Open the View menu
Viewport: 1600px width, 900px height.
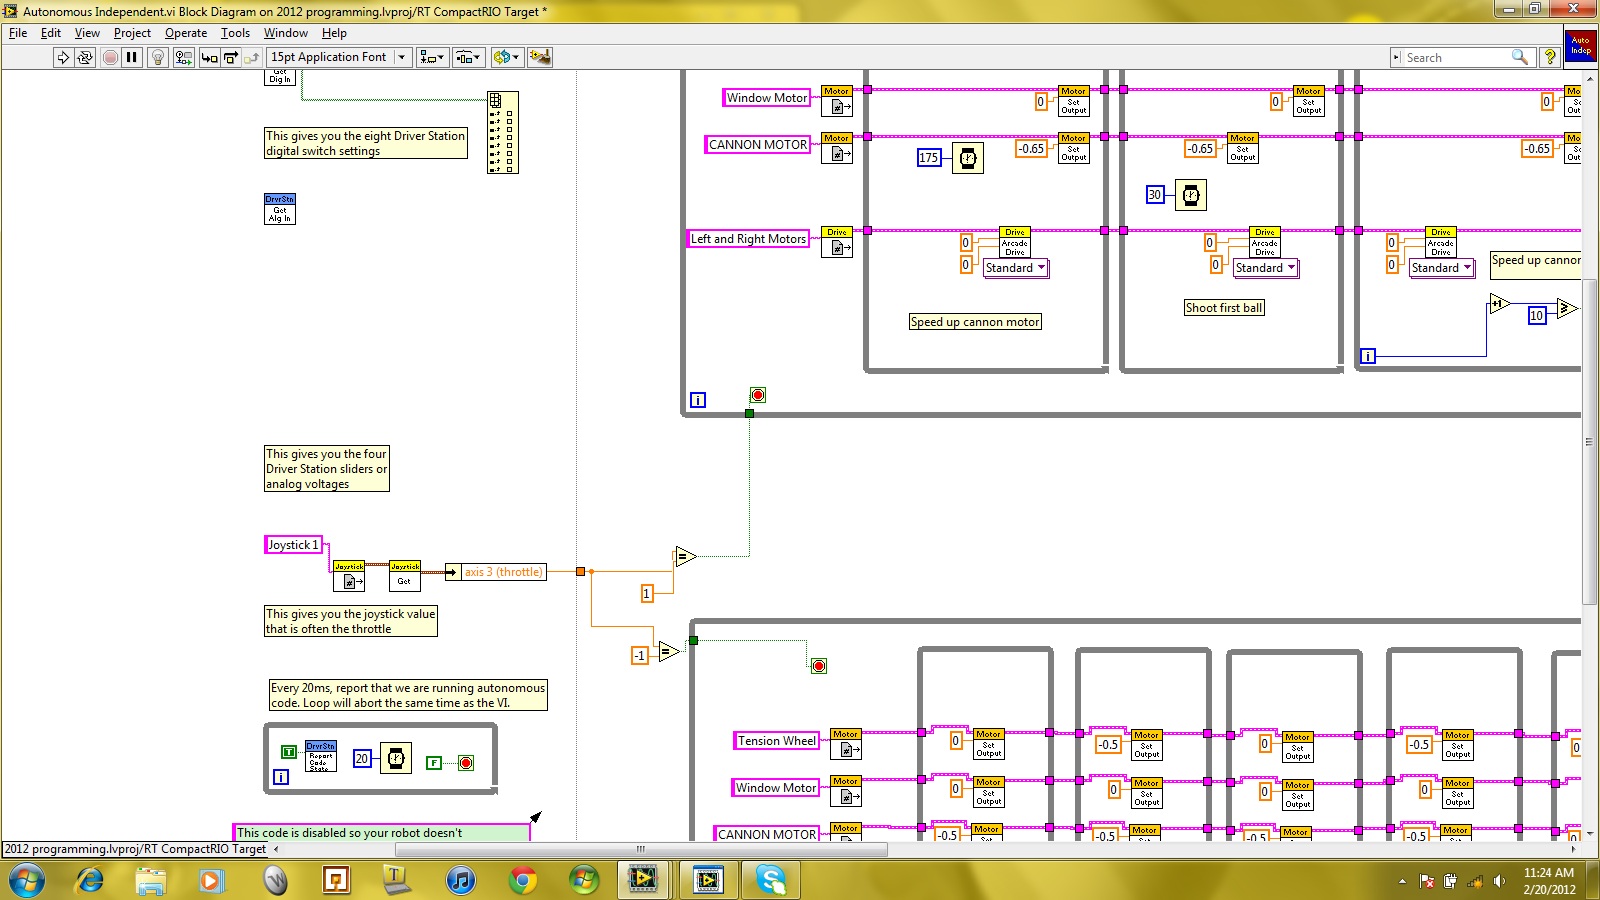click(87, 33)
